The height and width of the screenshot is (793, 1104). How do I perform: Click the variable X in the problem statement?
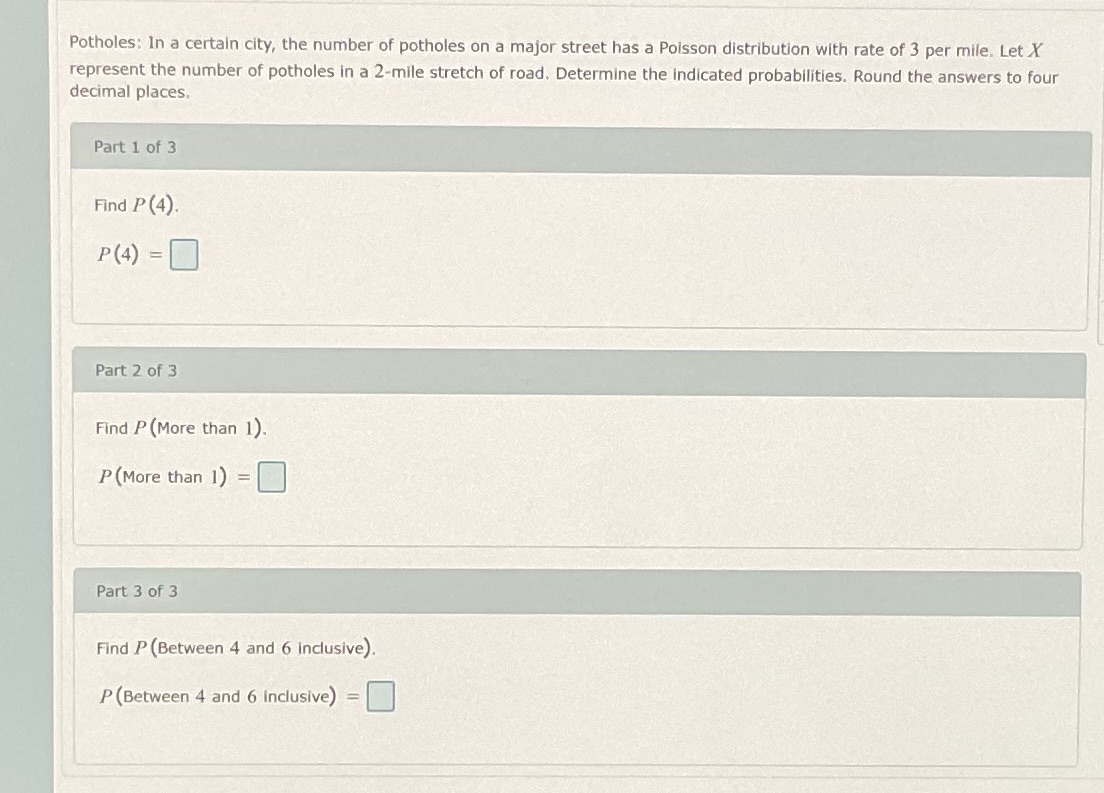pos(1037,47)
